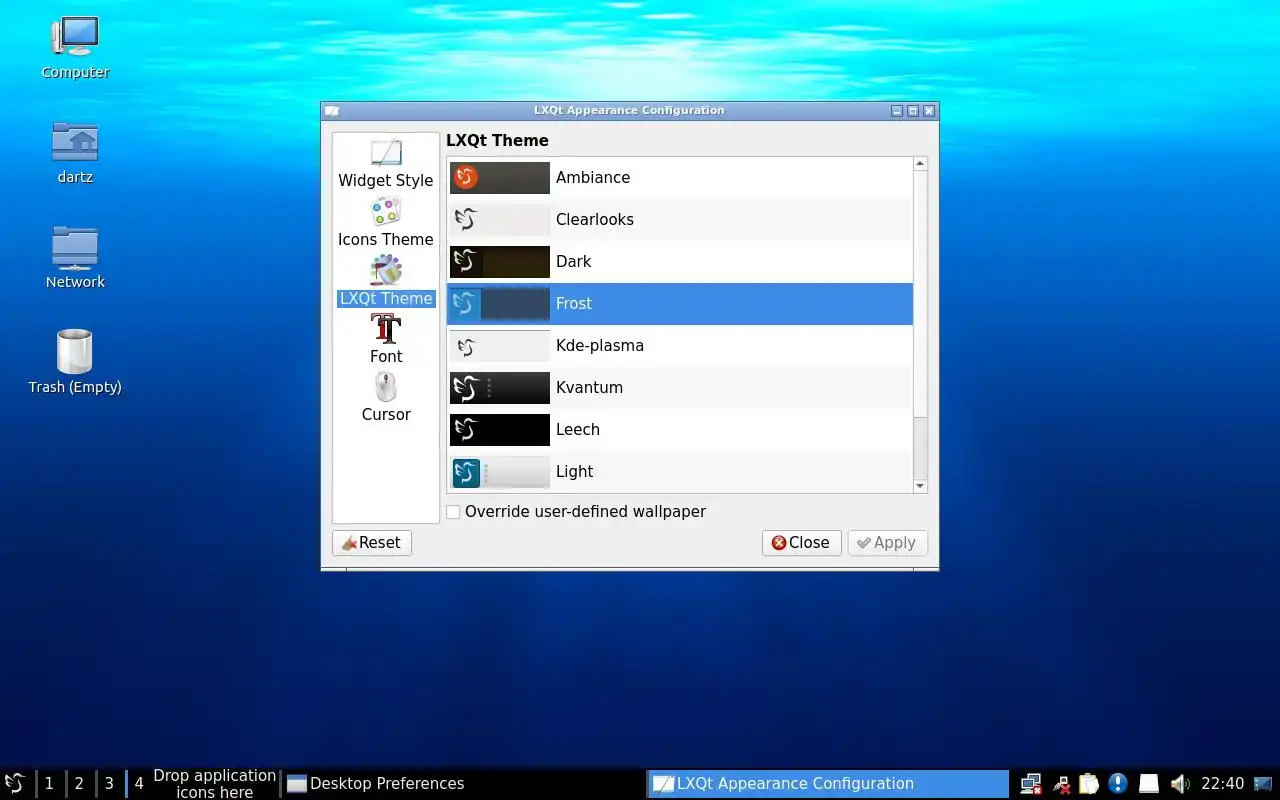Open the LXQt main menu button
1280x800 pixels.
coord(15,783)
